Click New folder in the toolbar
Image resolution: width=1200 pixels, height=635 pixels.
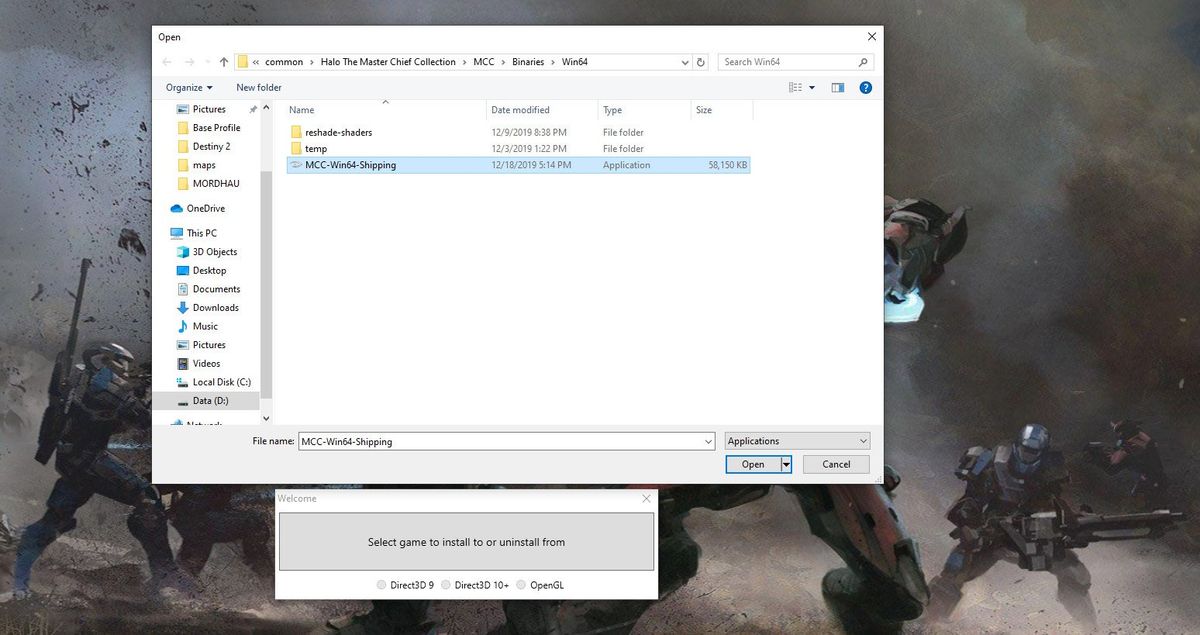(x=258, y=87)
